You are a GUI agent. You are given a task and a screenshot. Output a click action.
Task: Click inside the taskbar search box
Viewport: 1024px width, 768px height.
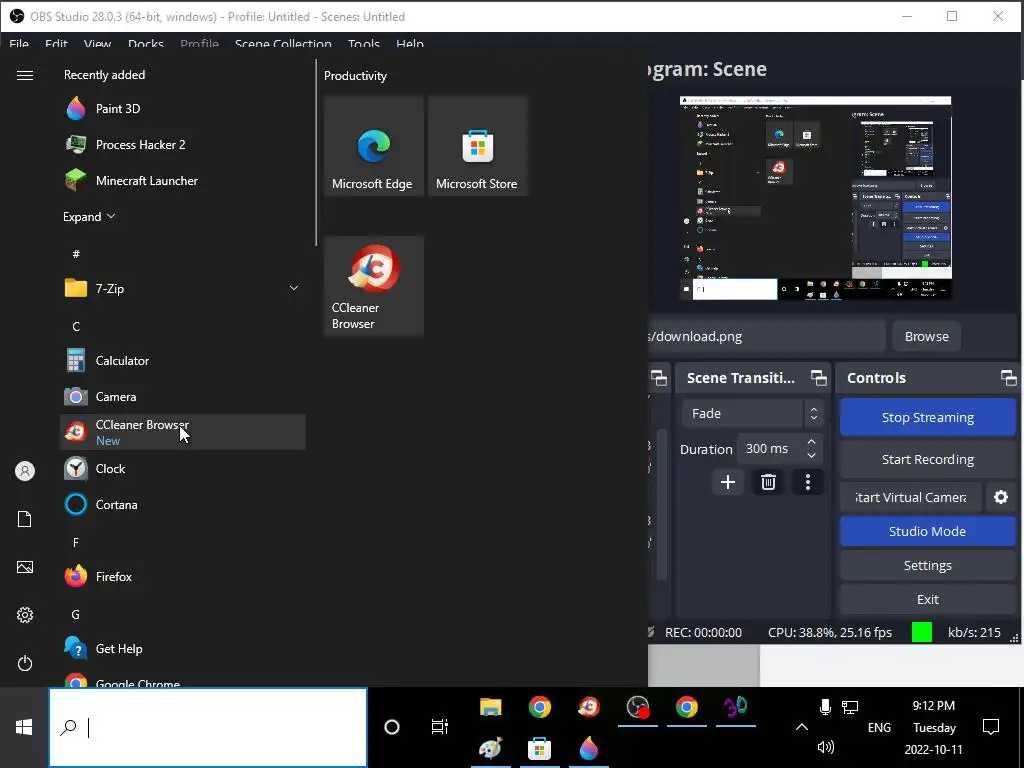208,727
